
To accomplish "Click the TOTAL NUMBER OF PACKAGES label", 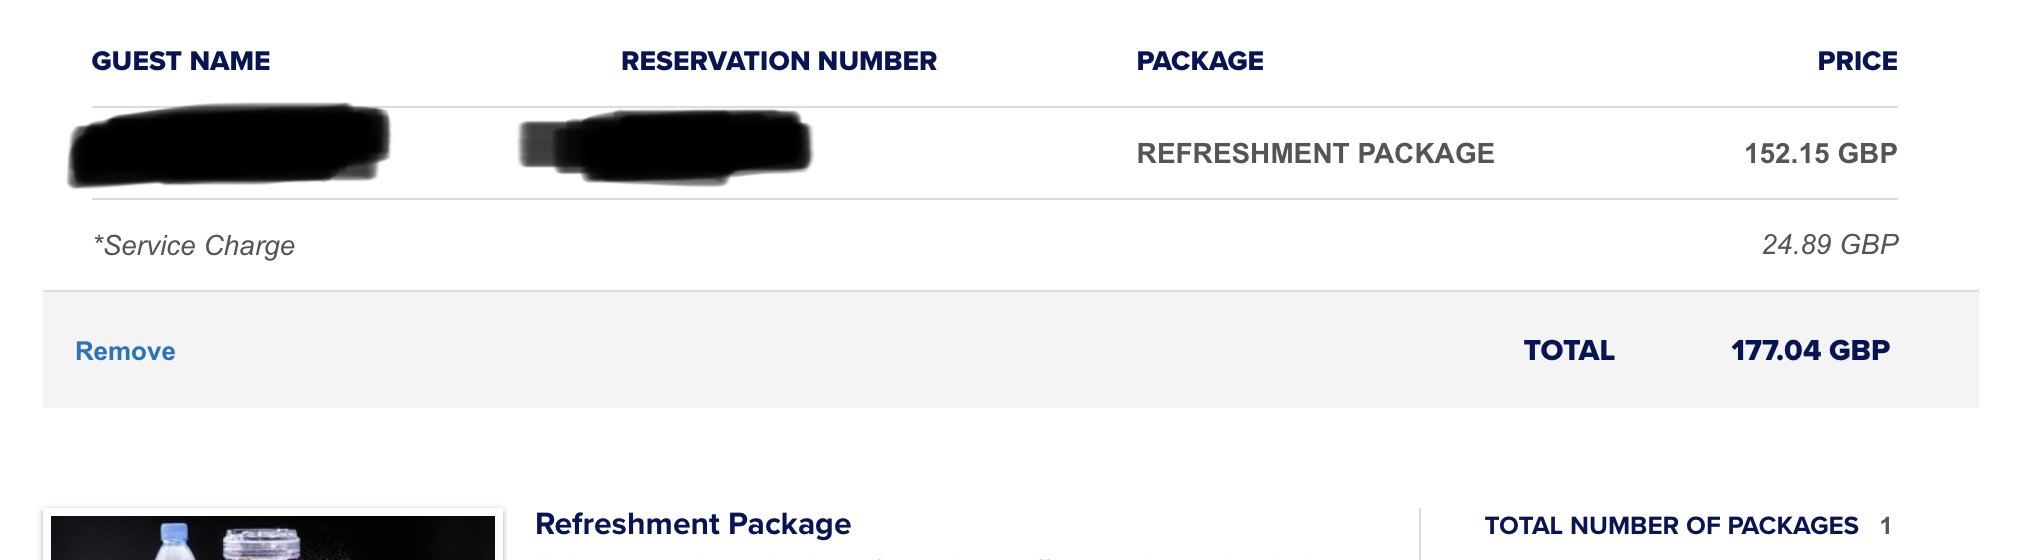I will coord(1671,525).
